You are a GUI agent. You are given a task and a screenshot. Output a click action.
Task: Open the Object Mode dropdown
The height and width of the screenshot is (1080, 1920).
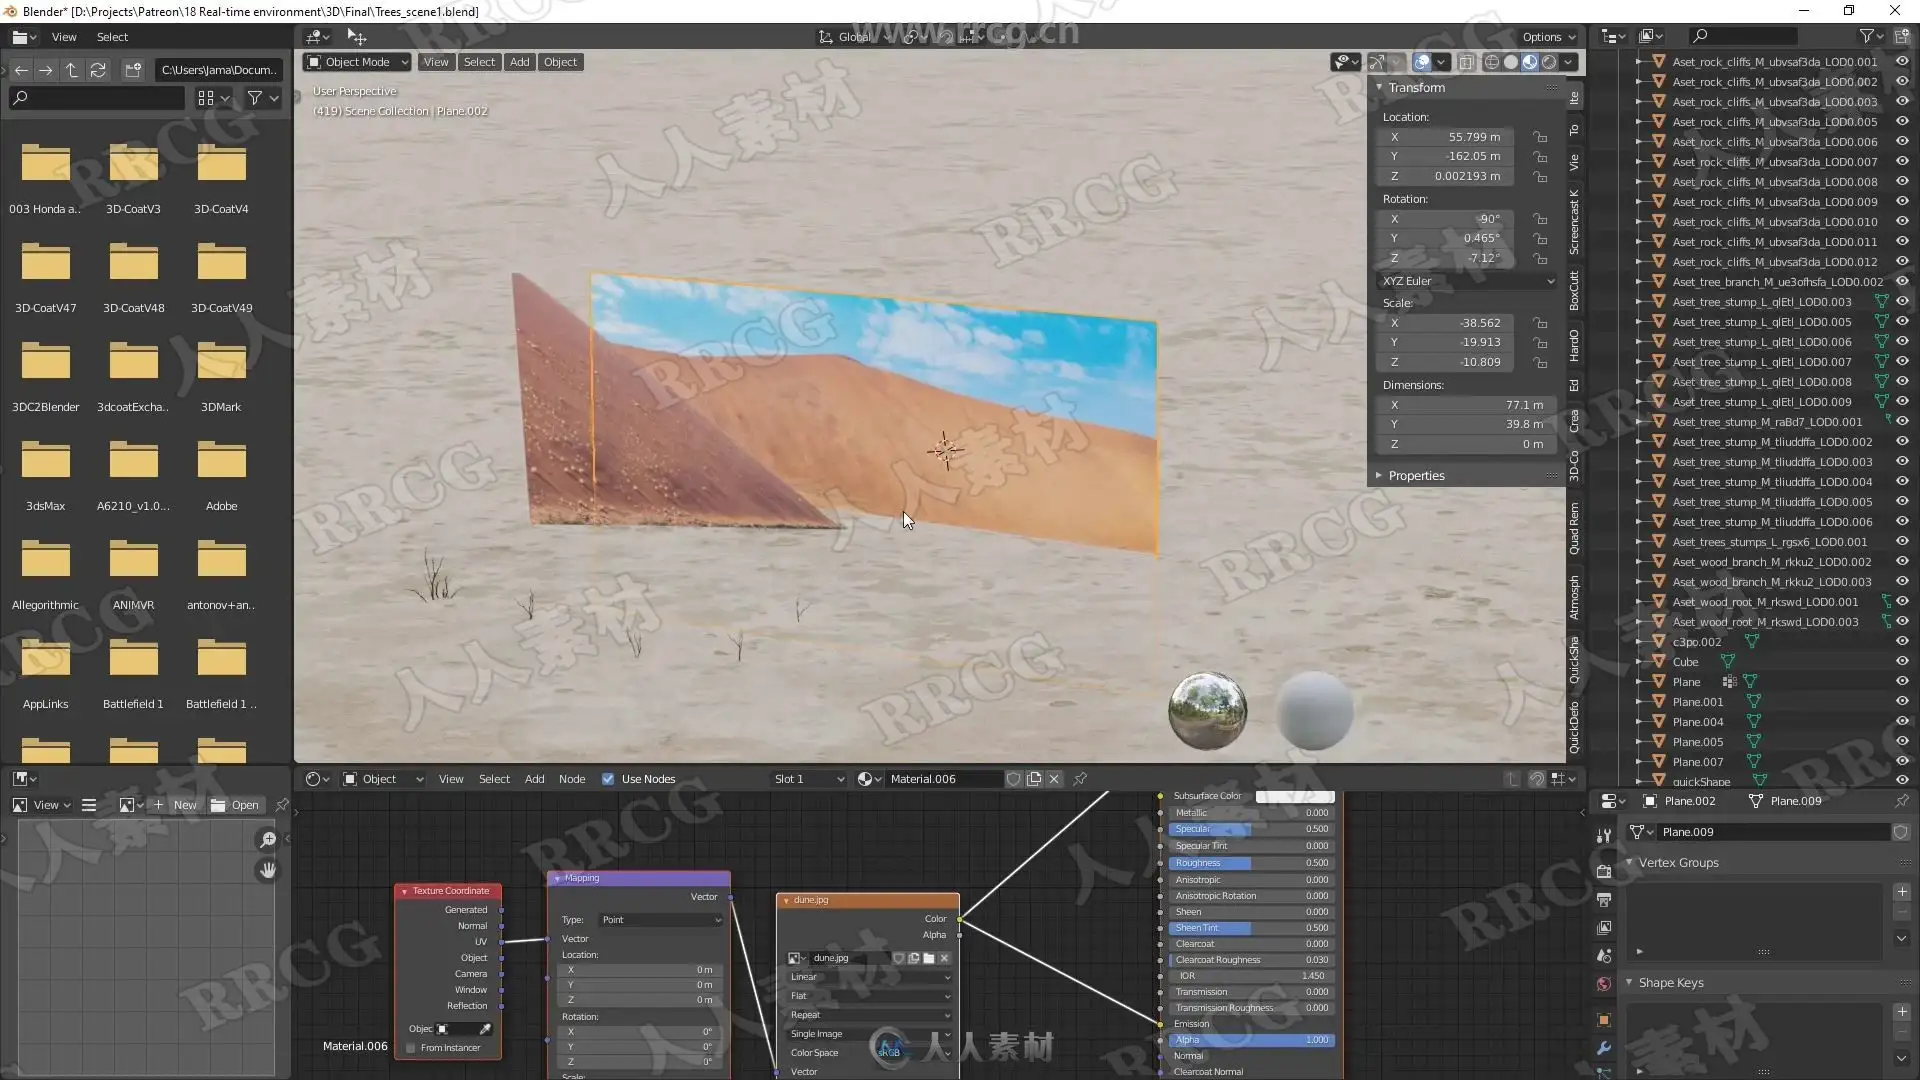(x=357, y=62)
